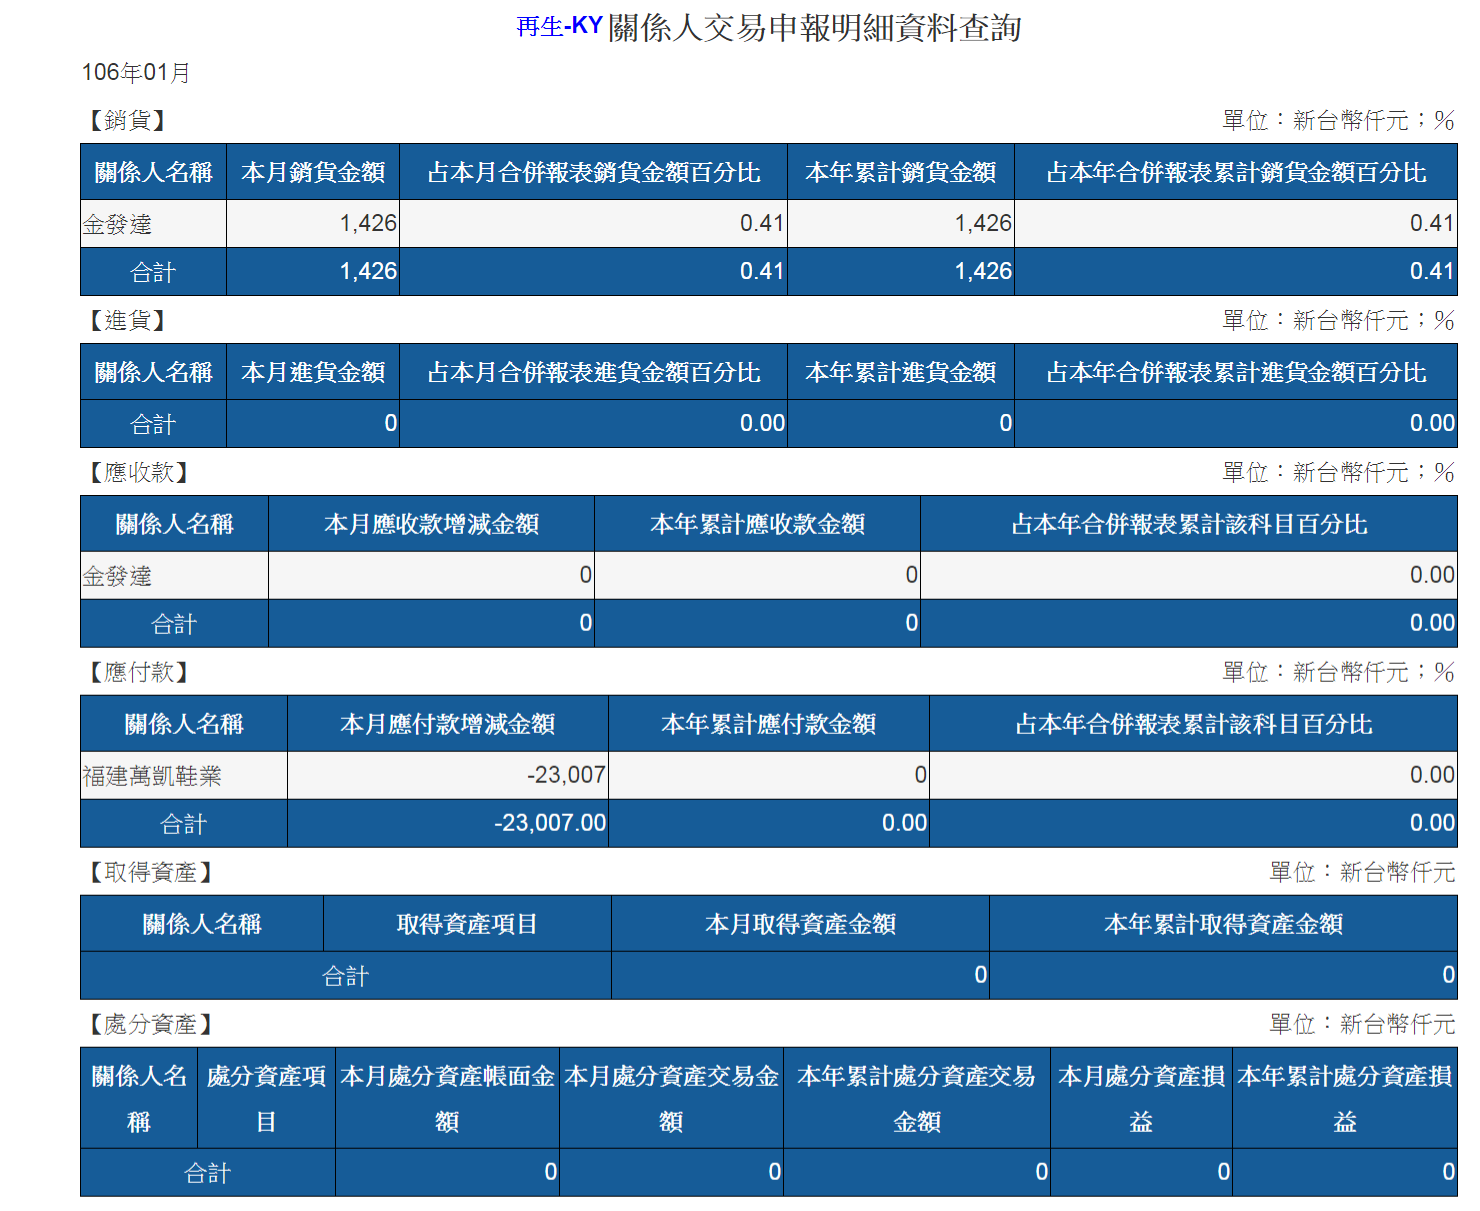Viewport: 1480px width, 1211px height.
Task: Click the 本年累計取得資產金額 column header
Action: pos(1223,924)
